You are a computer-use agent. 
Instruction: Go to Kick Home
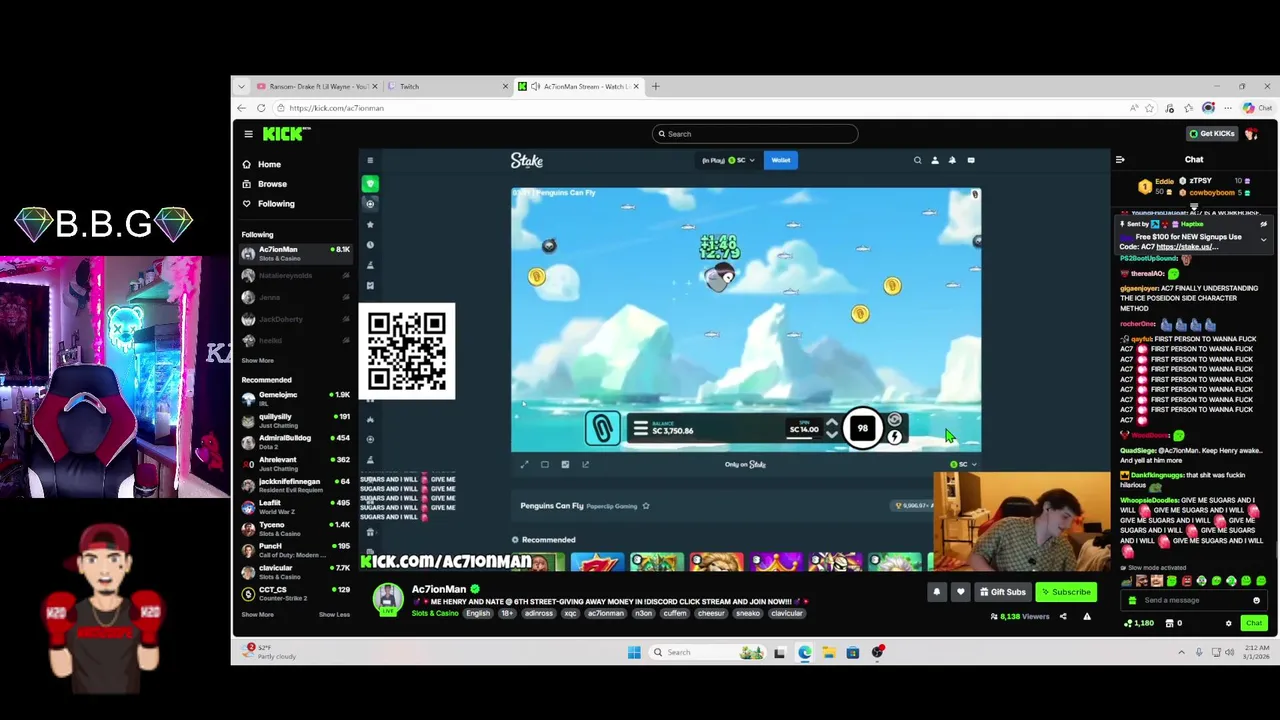(x=262, y=164)
